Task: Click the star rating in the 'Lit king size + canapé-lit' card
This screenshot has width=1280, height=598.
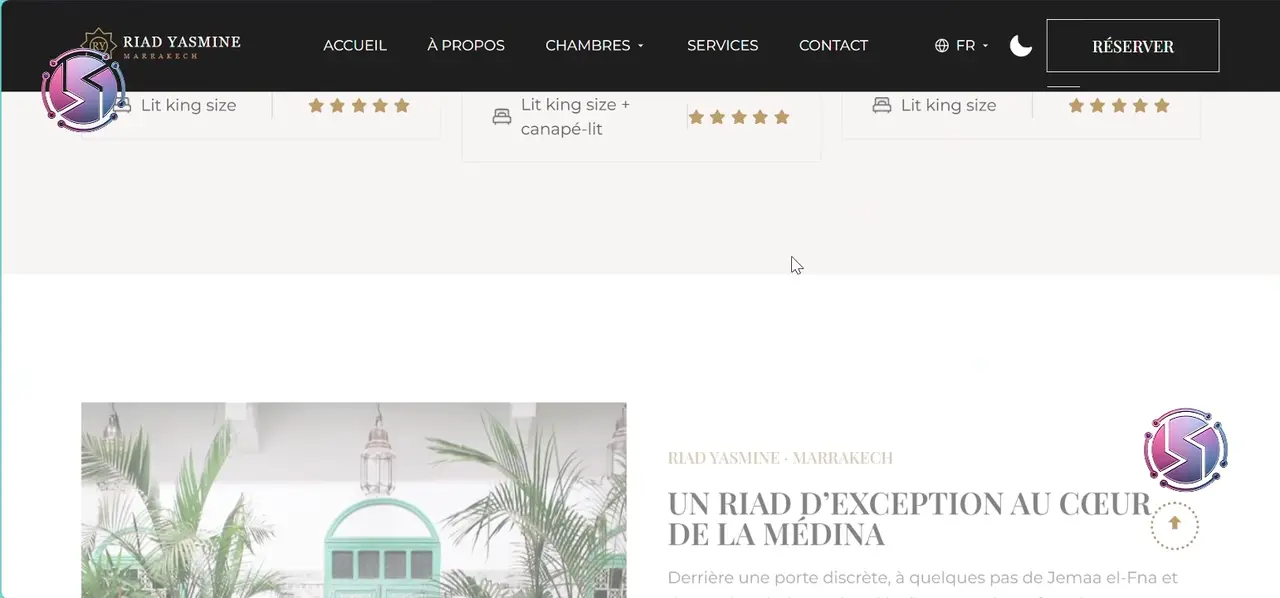Action: pyautogui.click(x=739, y=117)
